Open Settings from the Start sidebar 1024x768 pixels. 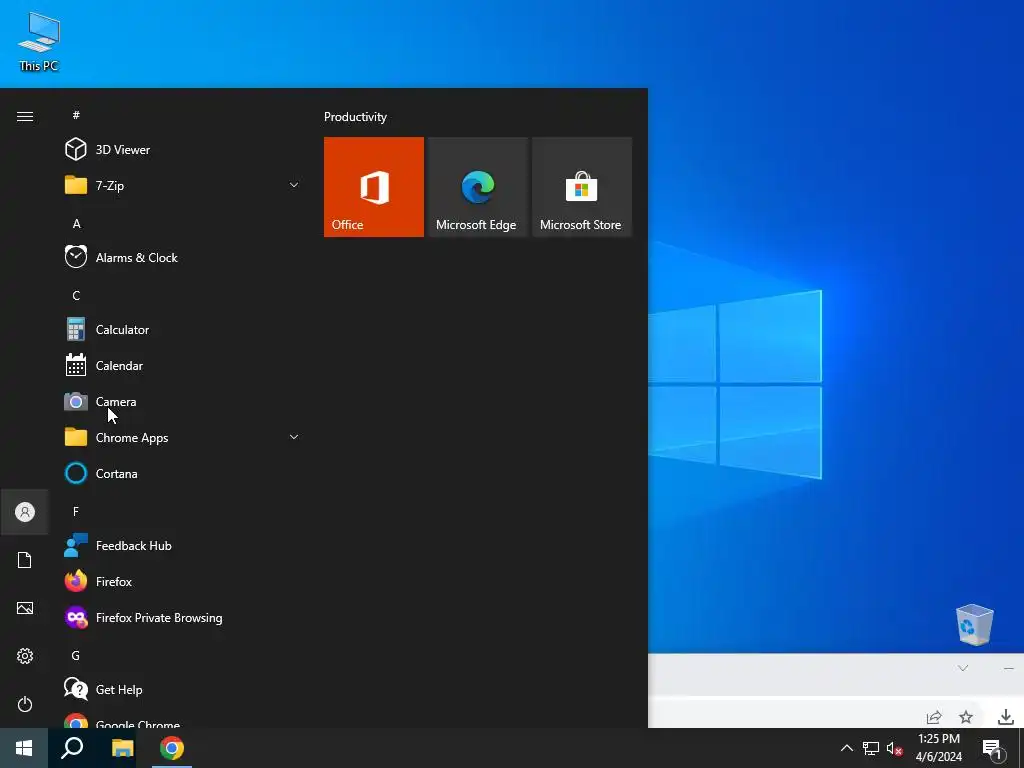pos(25,656)
